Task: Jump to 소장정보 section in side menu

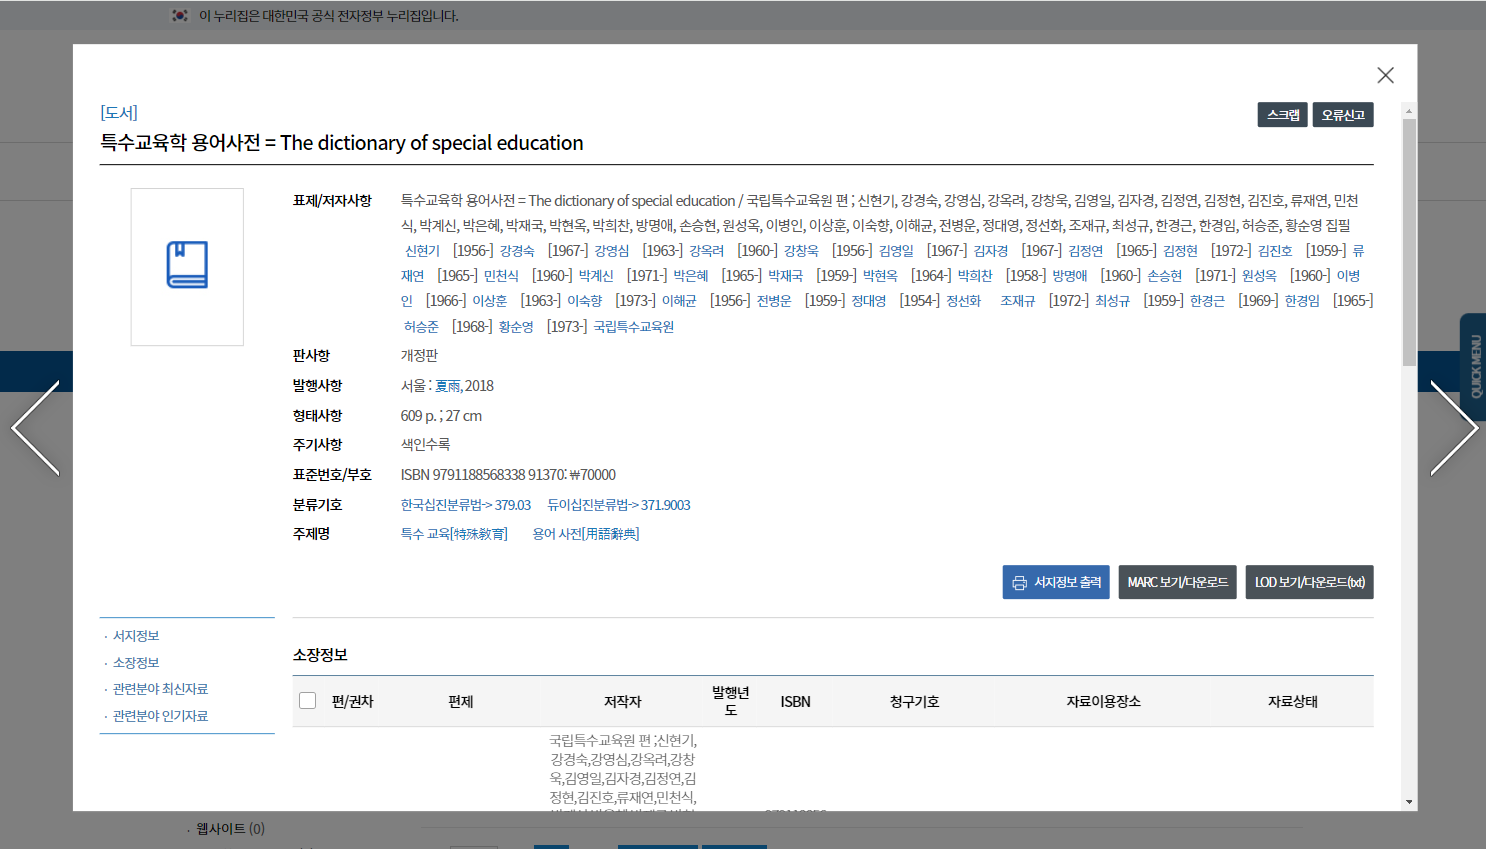Action: pyautogui.click(x=136, y=663)
